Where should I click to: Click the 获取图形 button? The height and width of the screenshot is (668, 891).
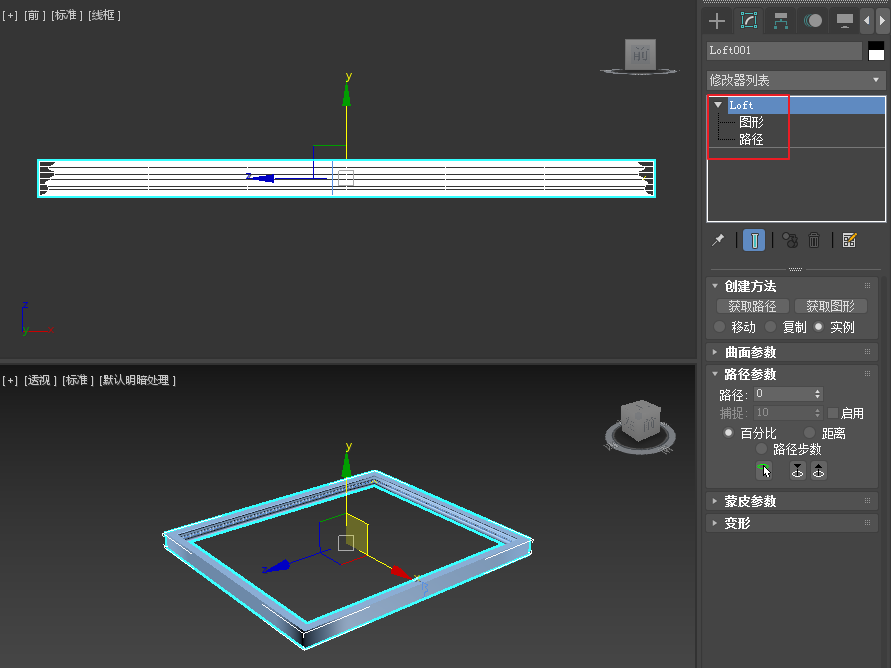[x=830, y=306]
